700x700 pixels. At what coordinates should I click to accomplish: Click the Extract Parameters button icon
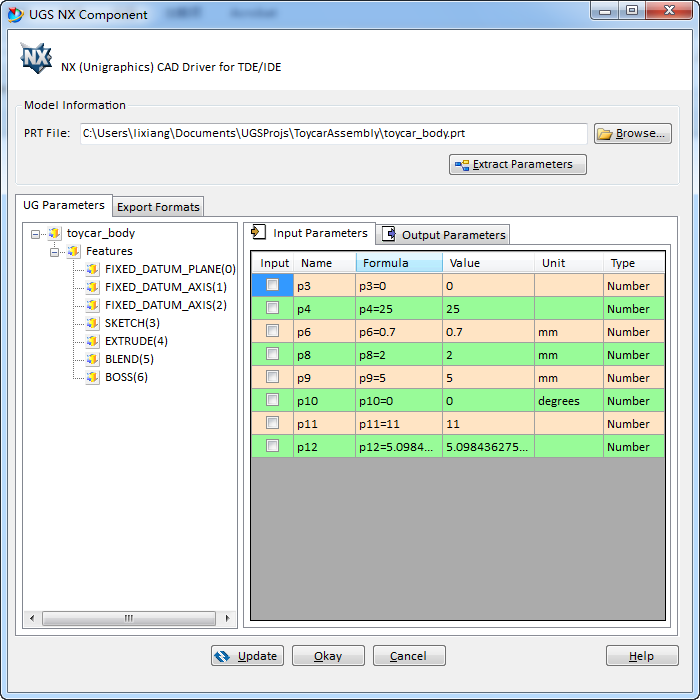pos(462,165)
